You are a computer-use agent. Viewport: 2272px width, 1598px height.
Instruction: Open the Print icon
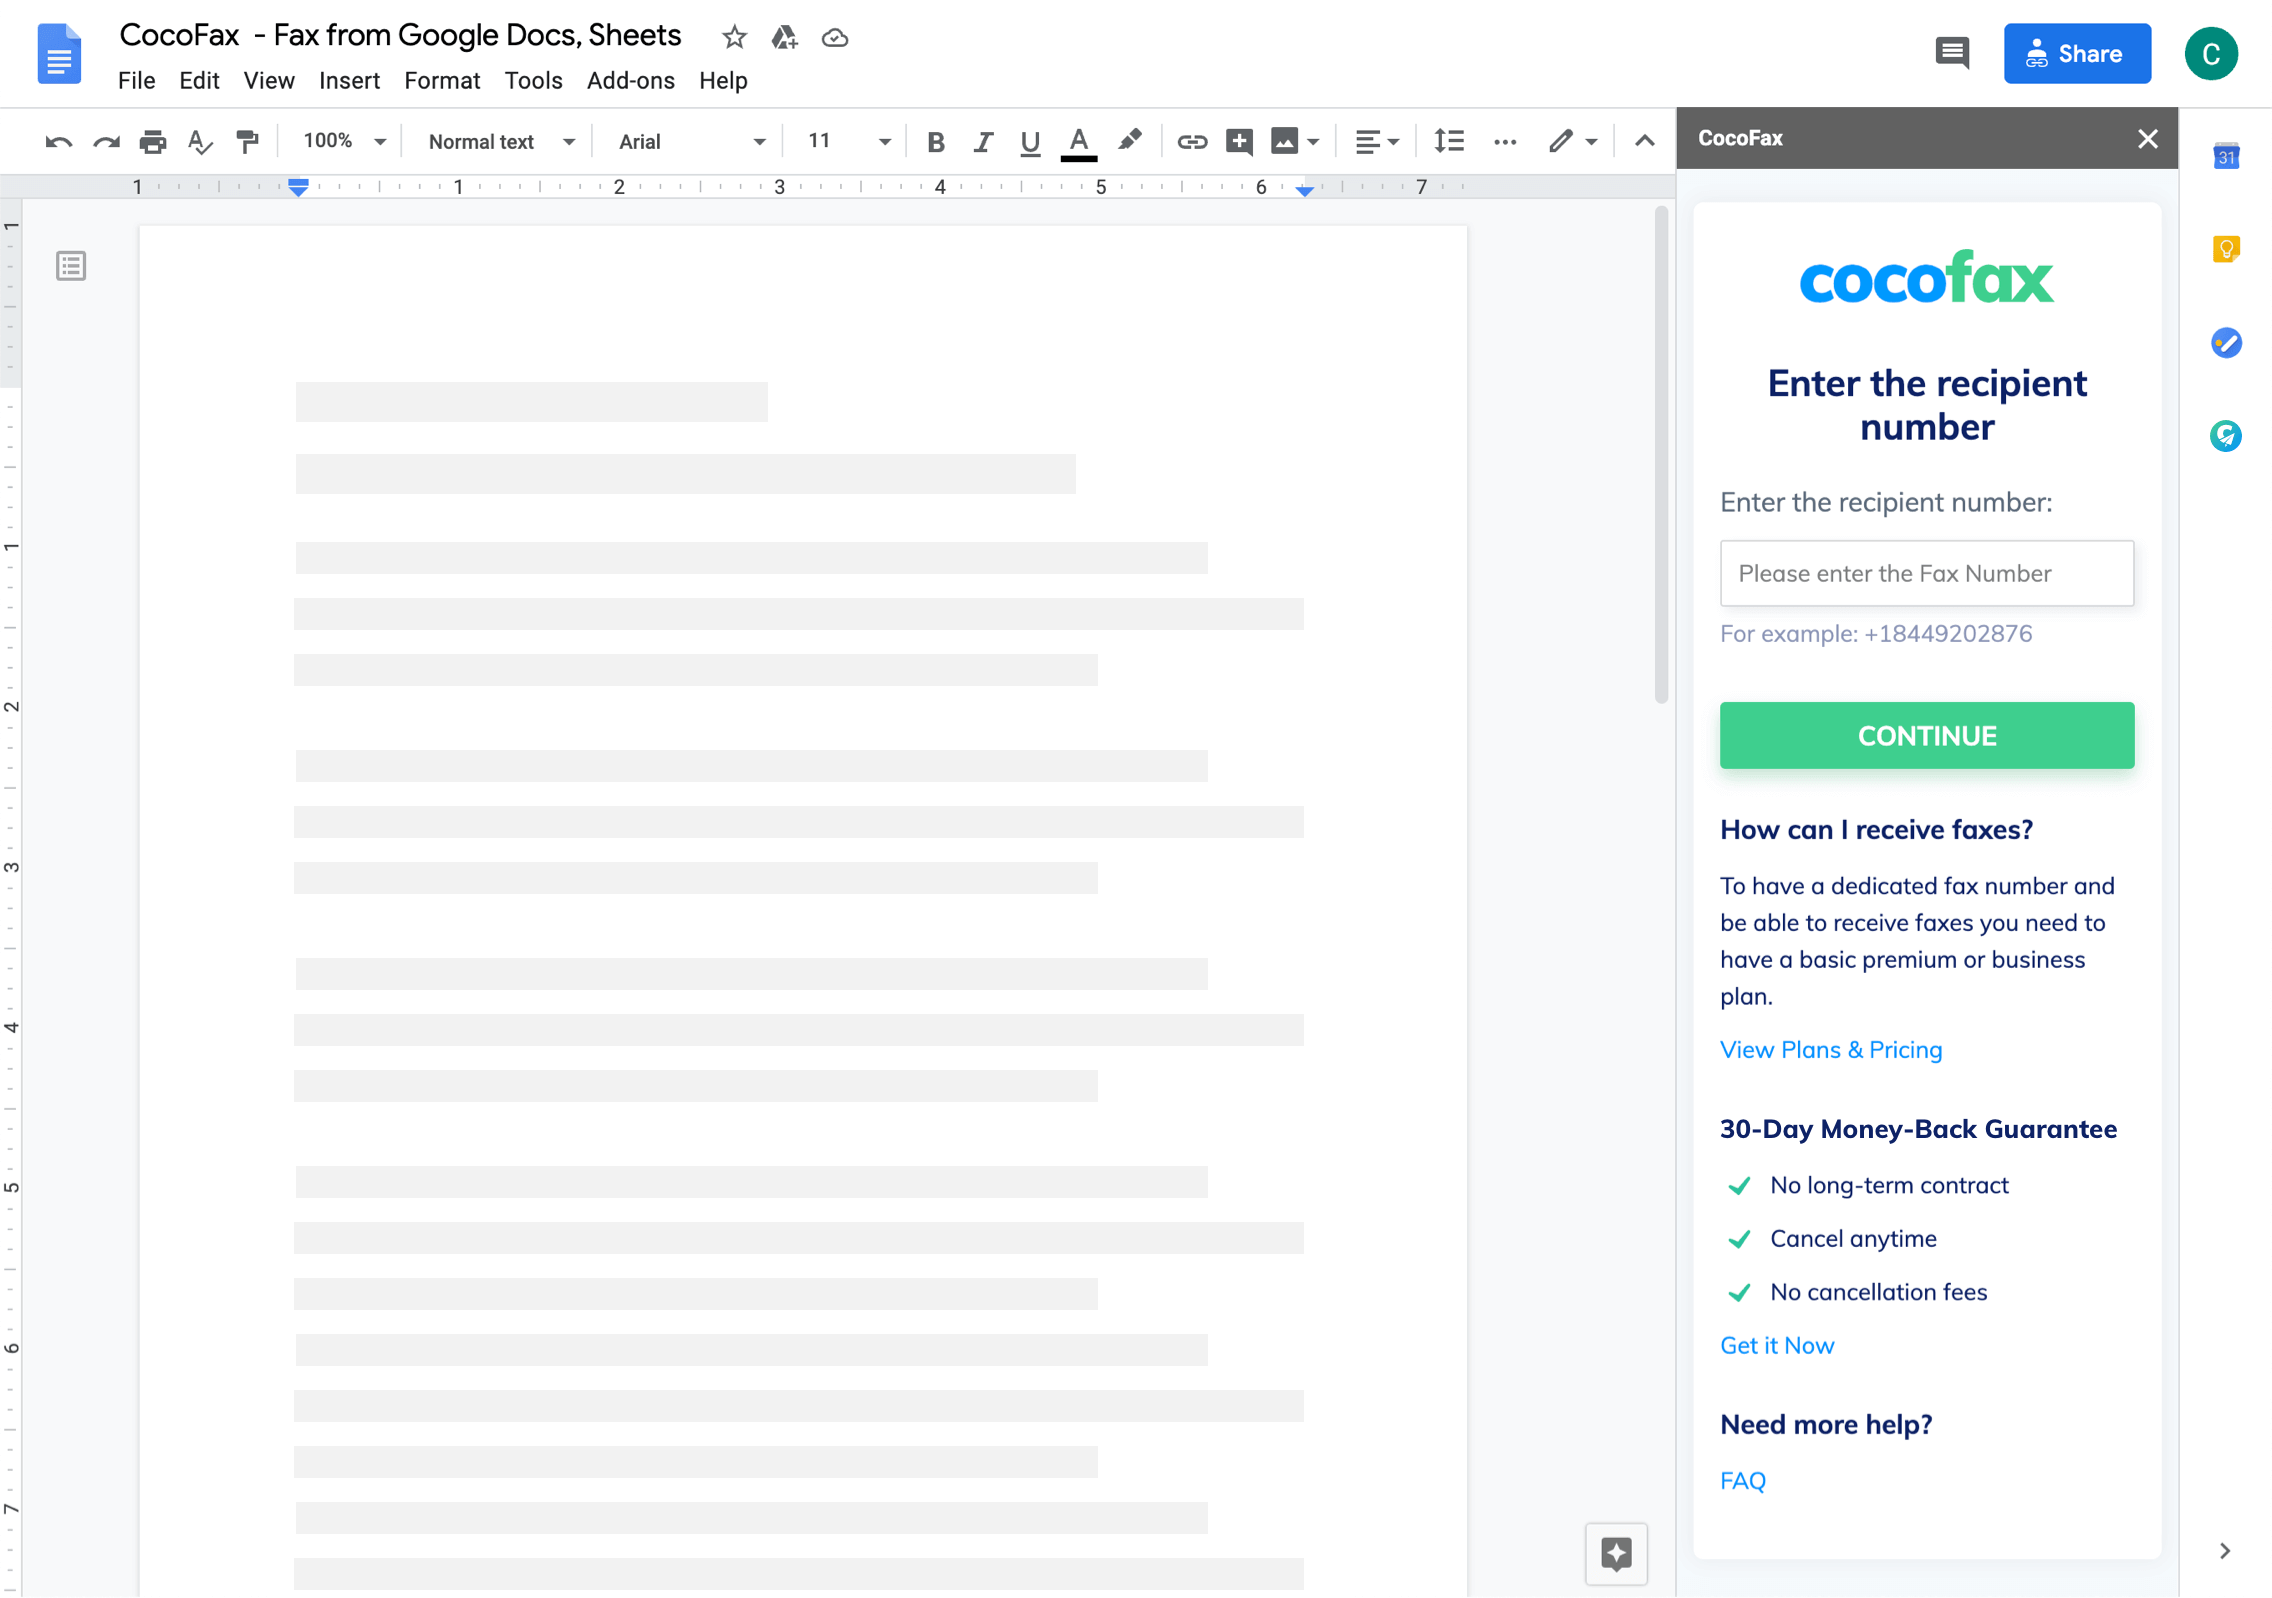tap(153, 141)
